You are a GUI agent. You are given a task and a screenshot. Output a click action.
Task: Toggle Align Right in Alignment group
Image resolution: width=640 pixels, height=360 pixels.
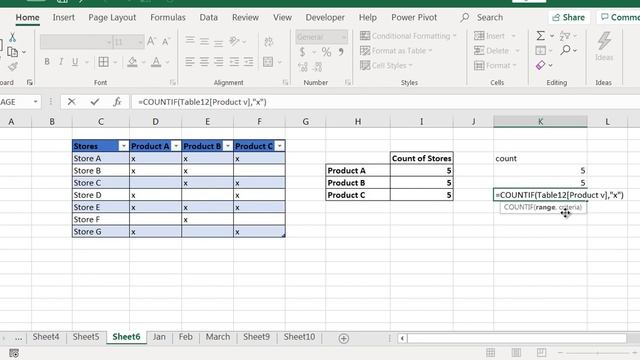point(219,62)
